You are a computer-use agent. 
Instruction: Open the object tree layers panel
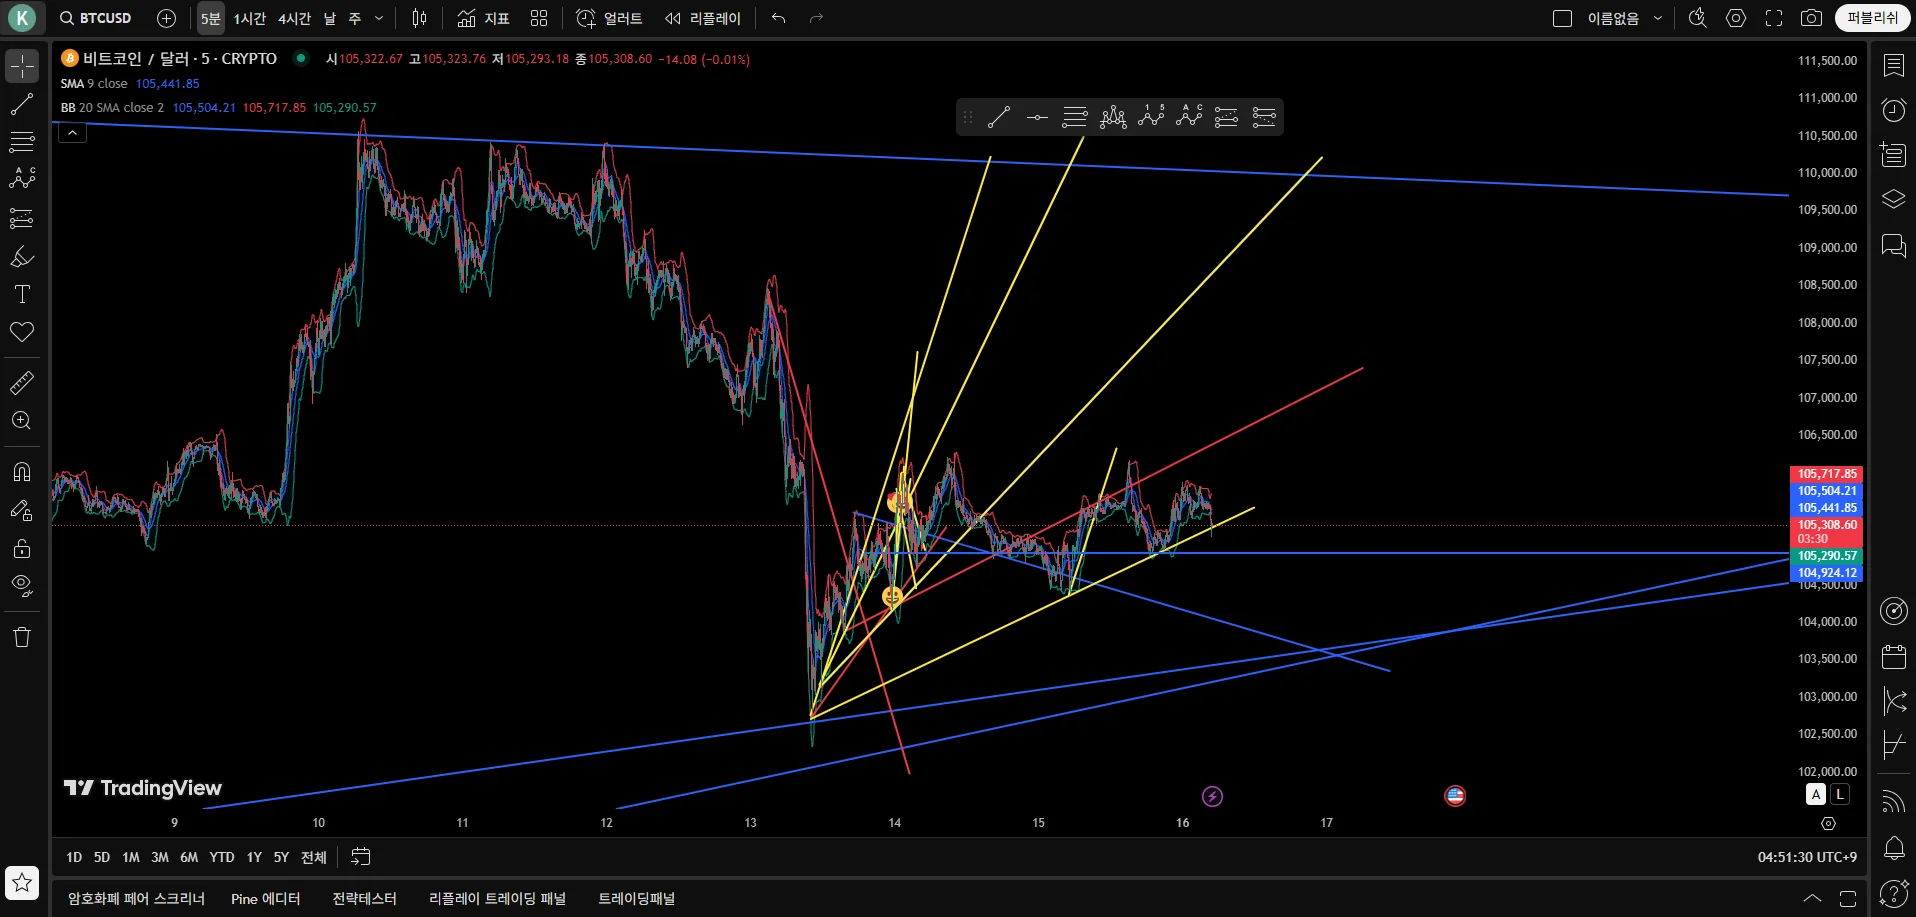click(1894, 199)
